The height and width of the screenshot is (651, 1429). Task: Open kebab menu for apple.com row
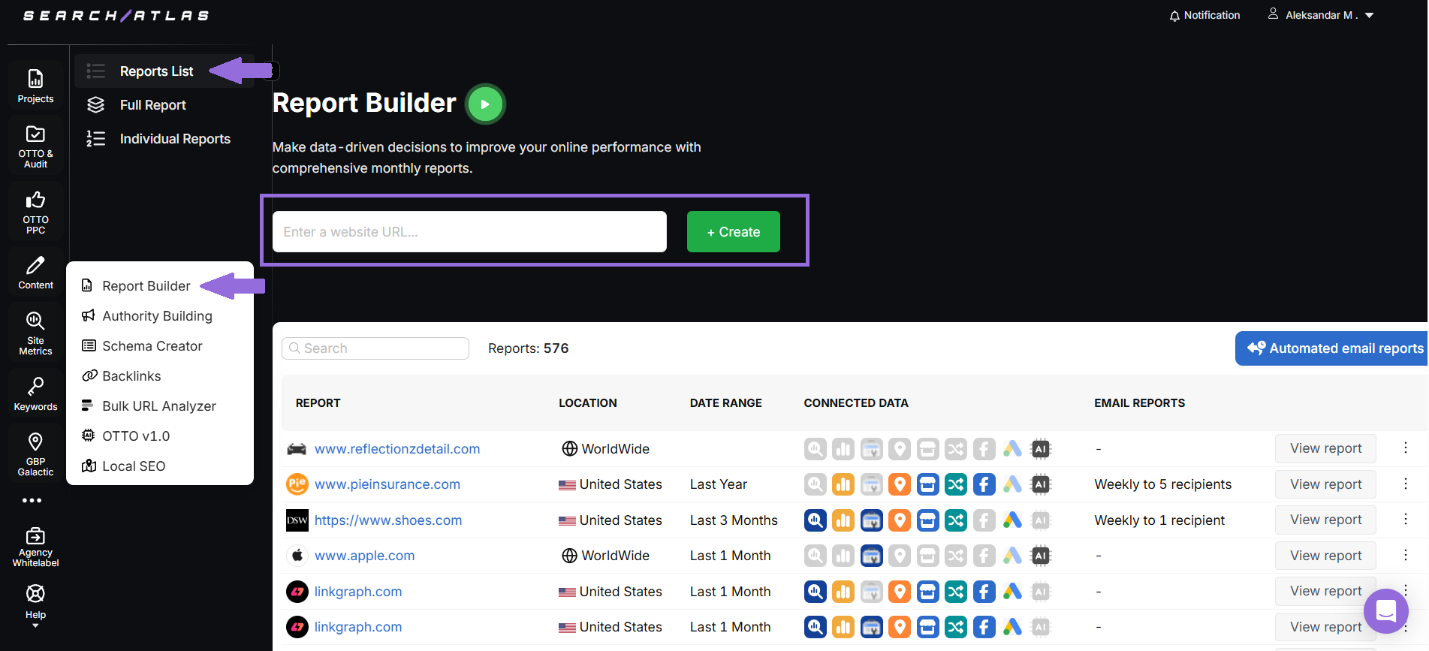pos(1405,555)
